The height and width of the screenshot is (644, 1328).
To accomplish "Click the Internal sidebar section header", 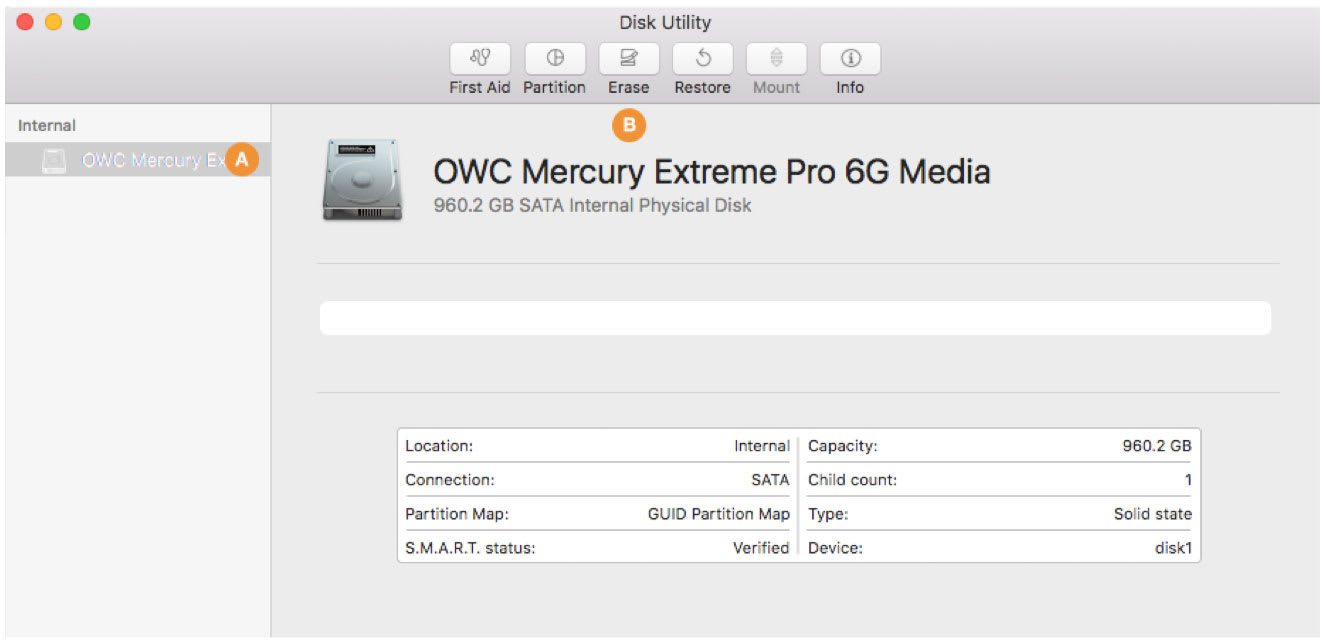I will click(x=47, y=125).
